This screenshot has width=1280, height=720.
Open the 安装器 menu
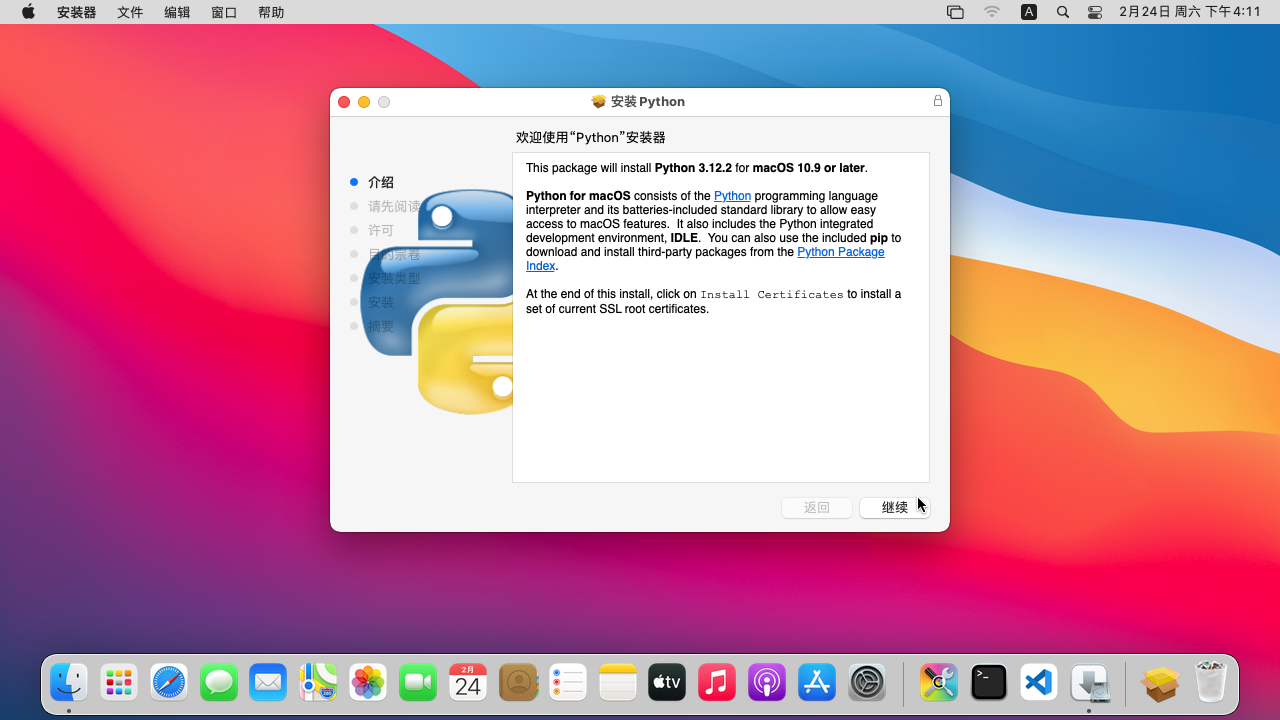[77, 12]
